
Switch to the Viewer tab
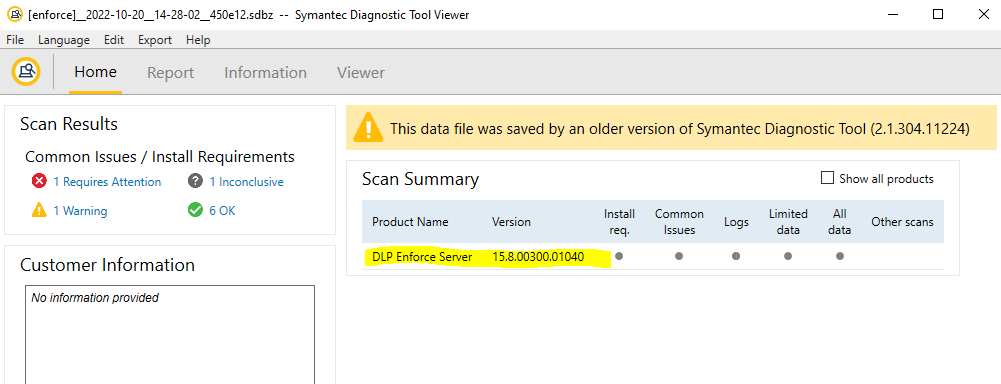(x=361, y=73)
